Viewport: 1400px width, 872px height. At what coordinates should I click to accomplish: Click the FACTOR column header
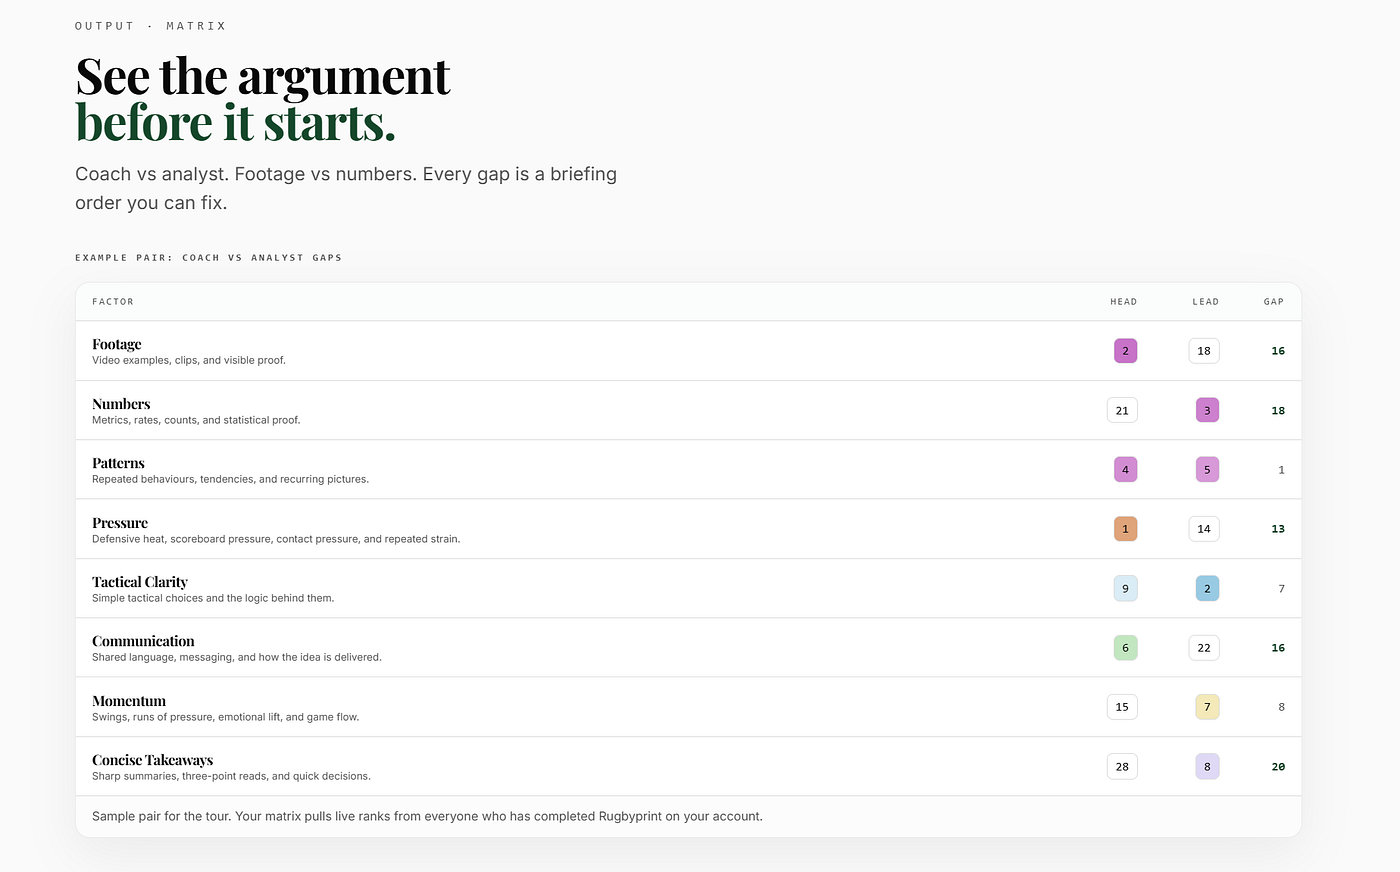click(113, 302)
